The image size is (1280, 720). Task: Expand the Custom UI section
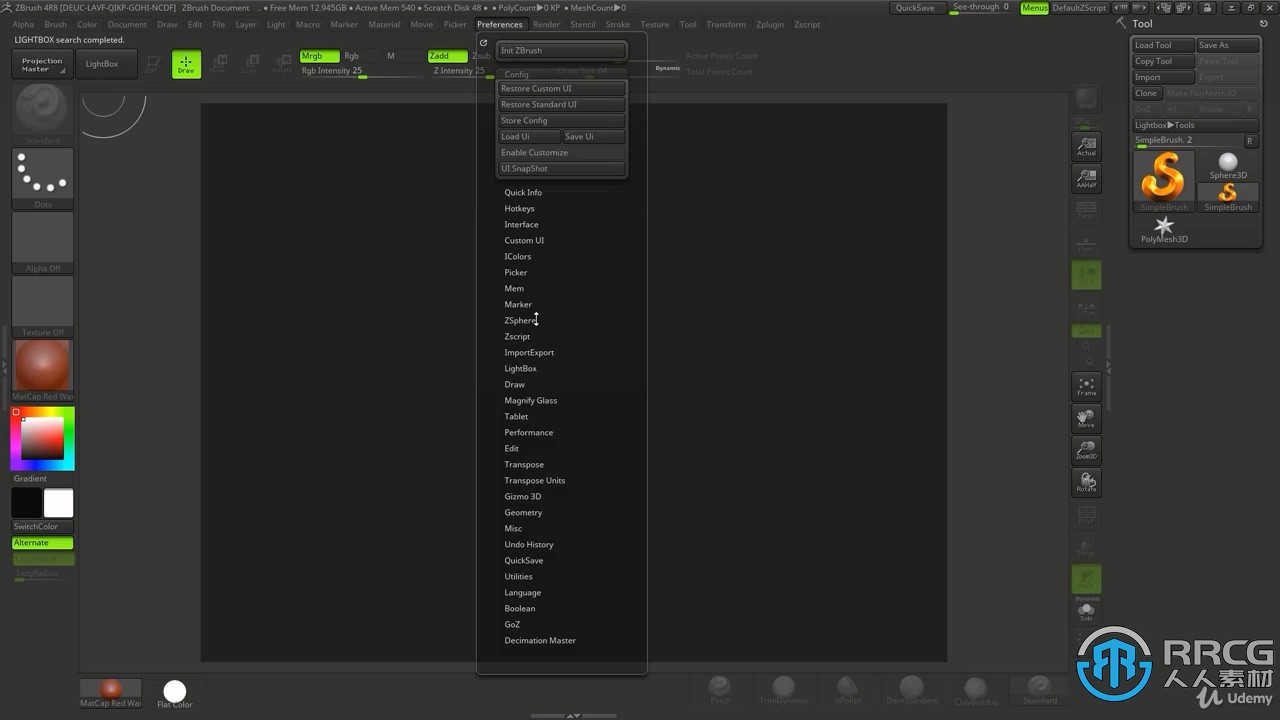pyautogui.click(x=524, y=240)
